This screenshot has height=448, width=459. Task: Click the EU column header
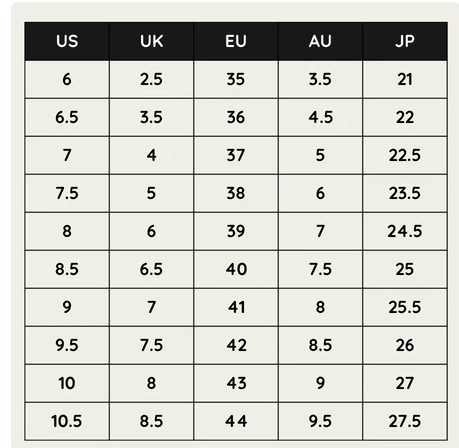[x=236, y=41]
